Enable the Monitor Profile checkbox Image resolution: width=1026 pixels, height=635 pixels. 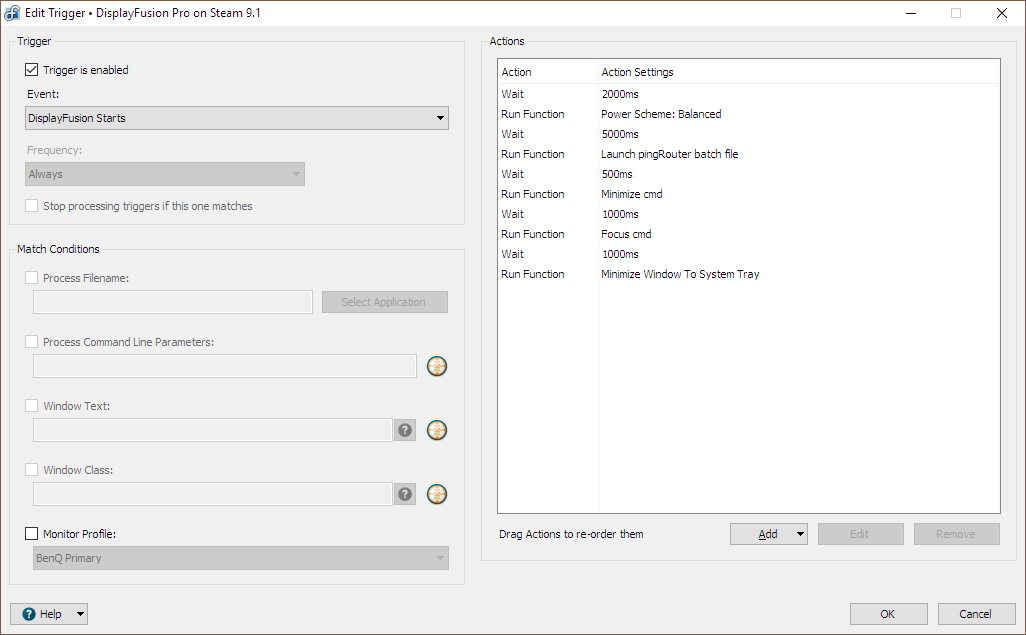click(31, 534)
